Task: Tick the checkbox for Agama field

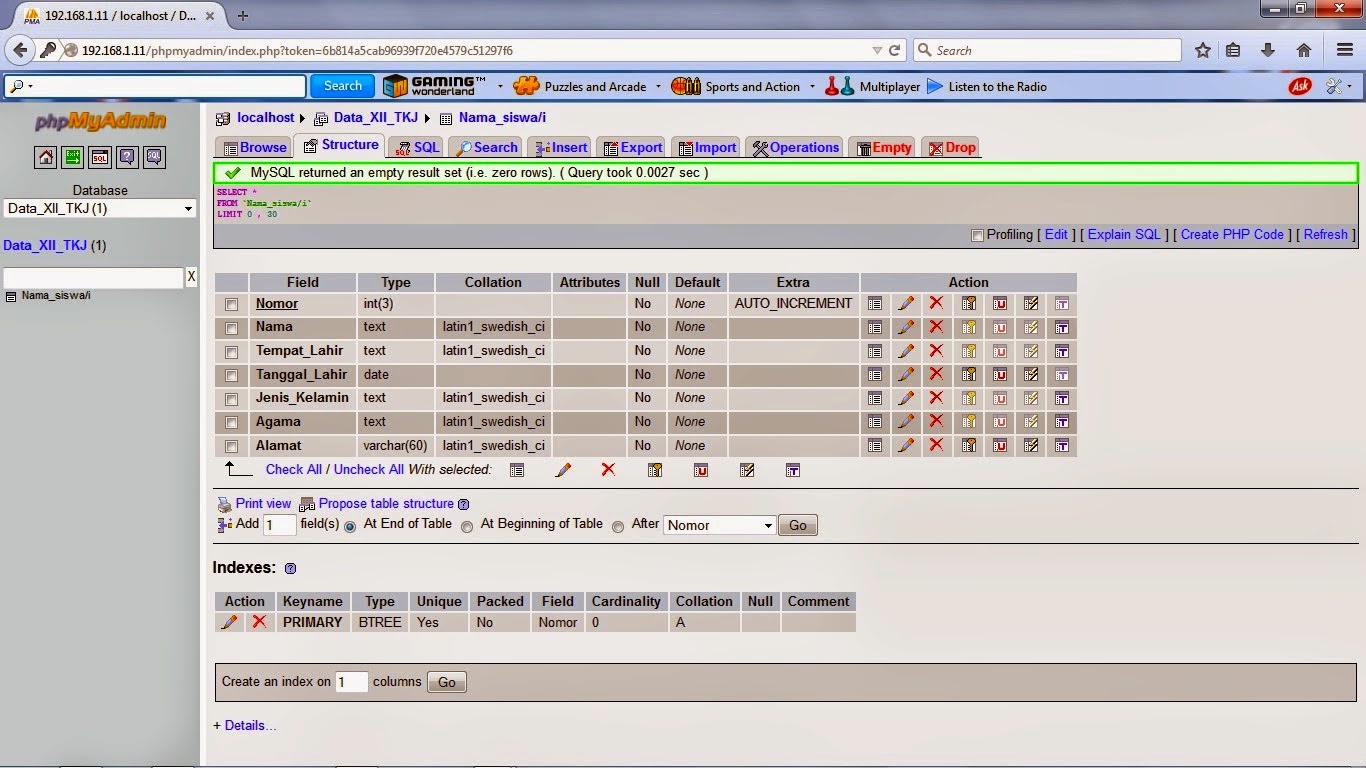Action: click(232, 423)
